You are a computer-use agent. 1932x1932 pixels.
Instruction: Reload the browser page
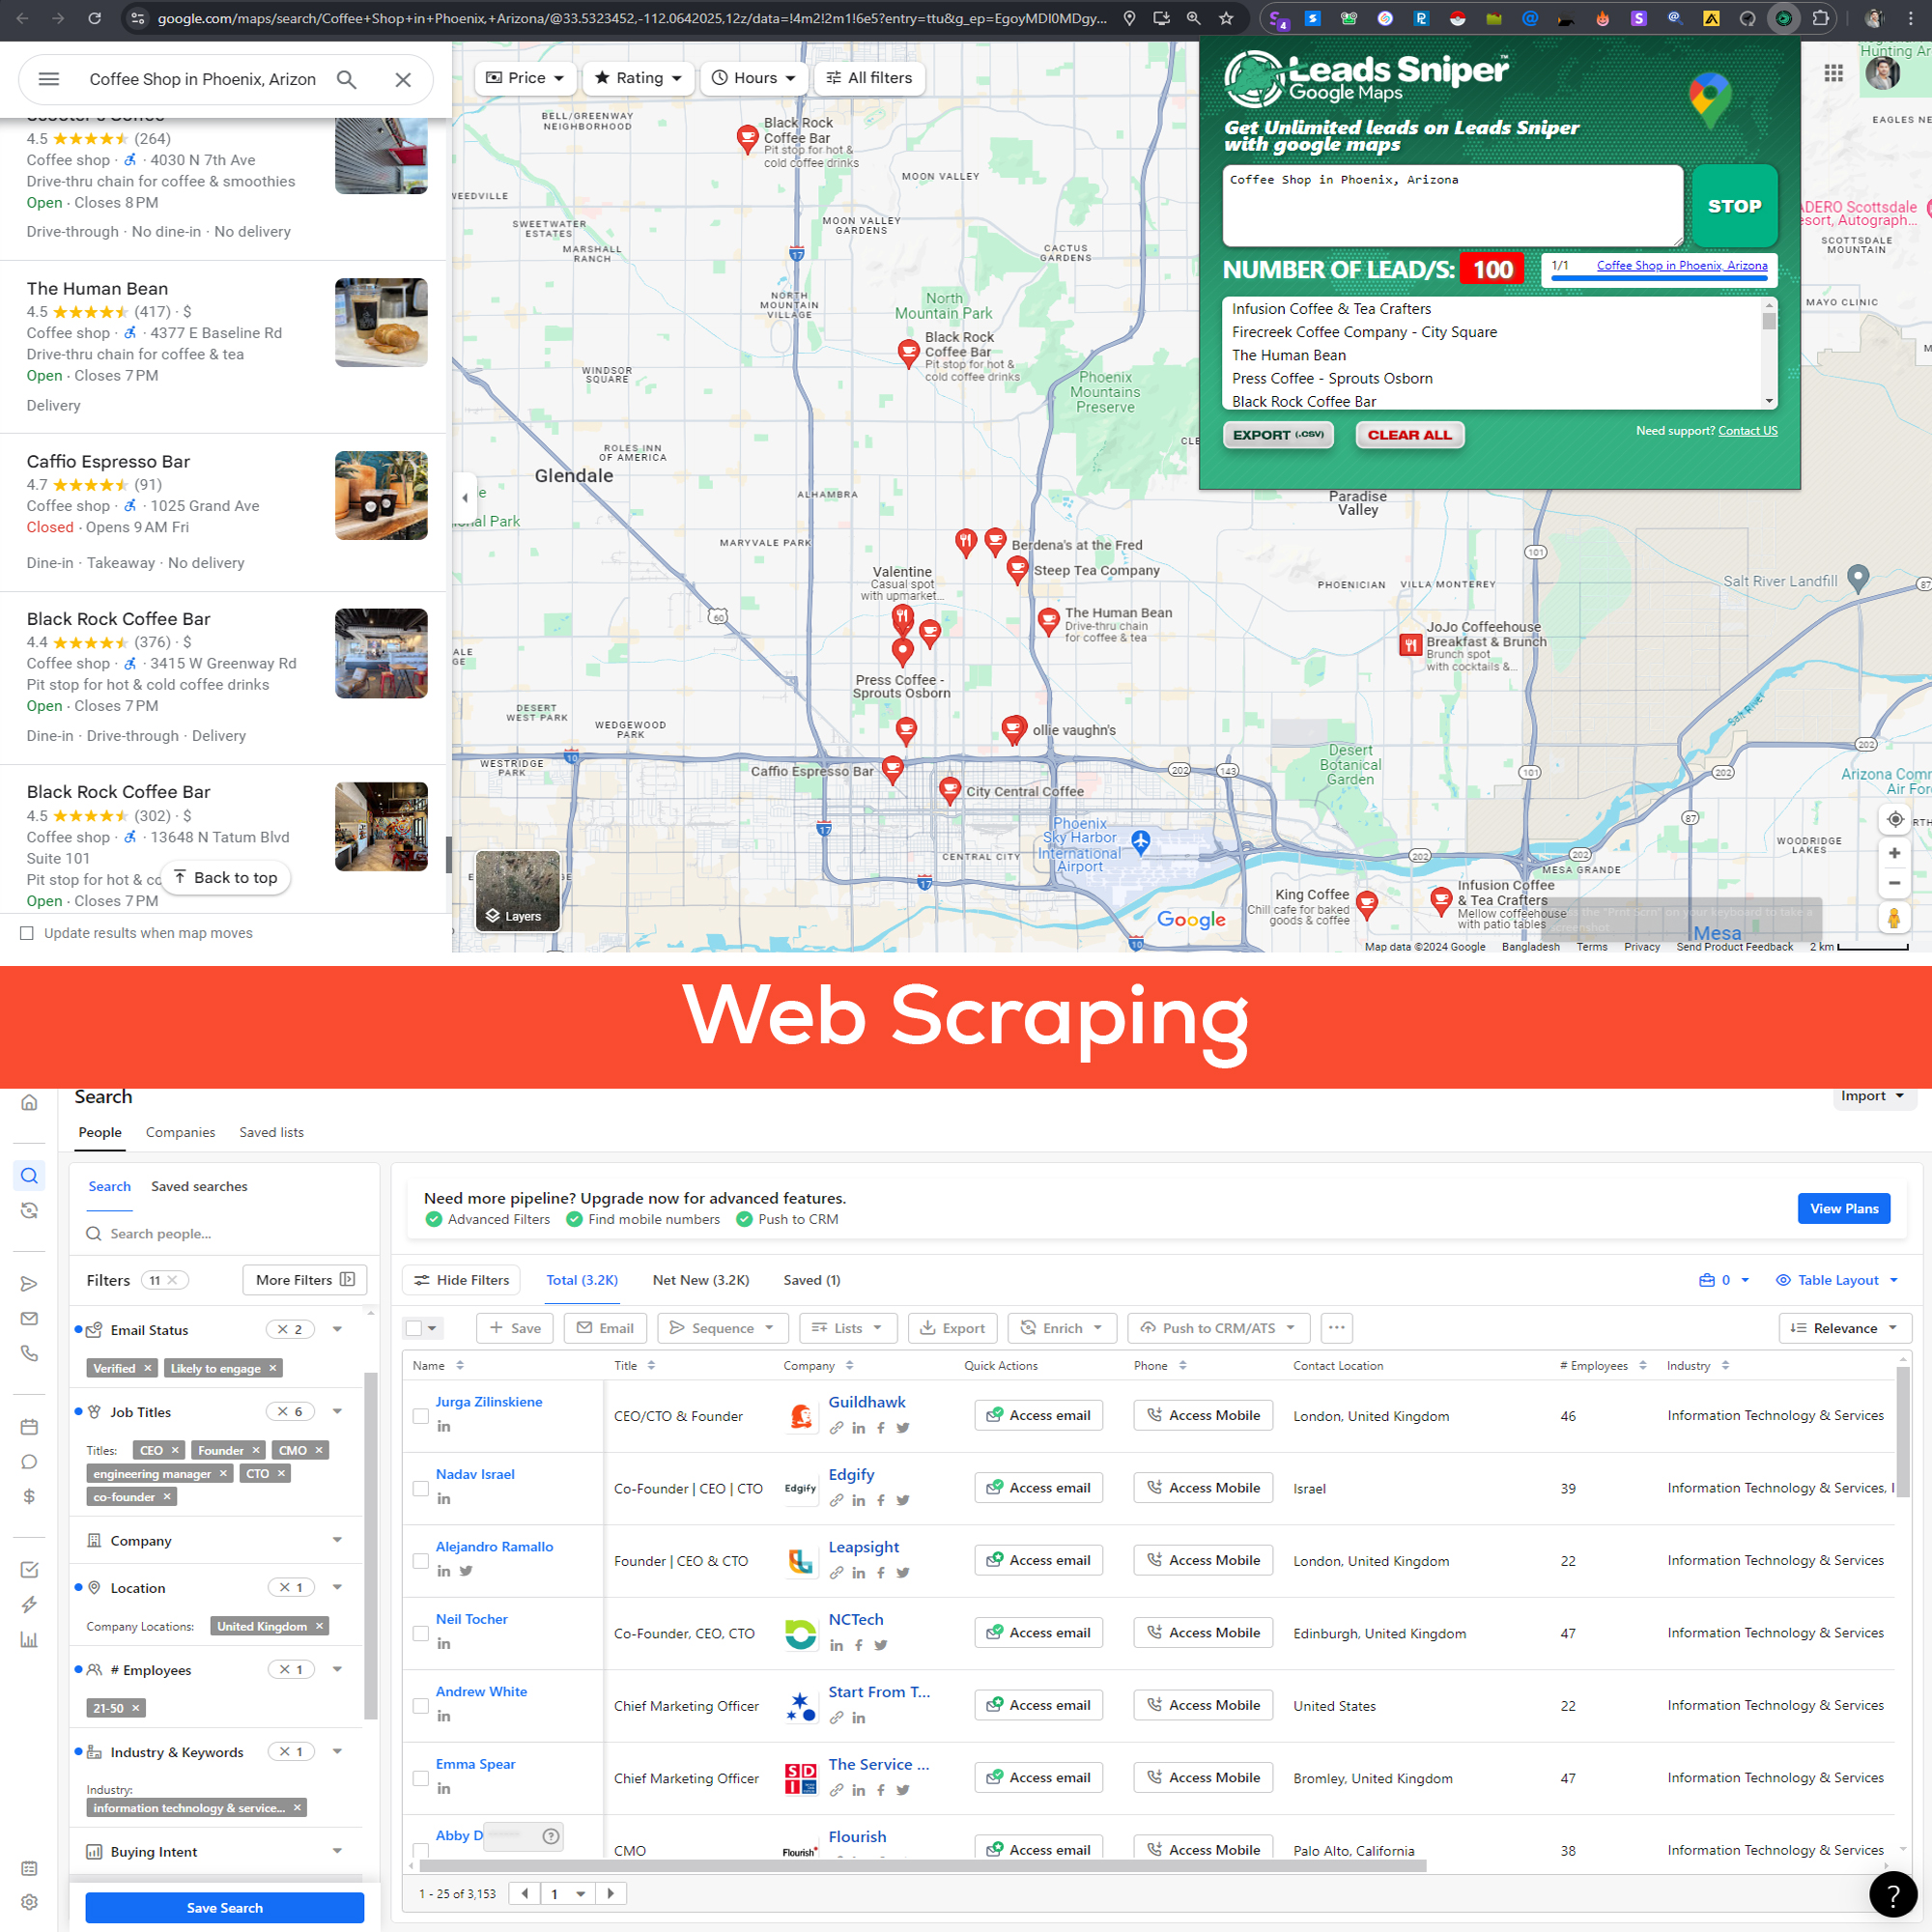[94, 18]
